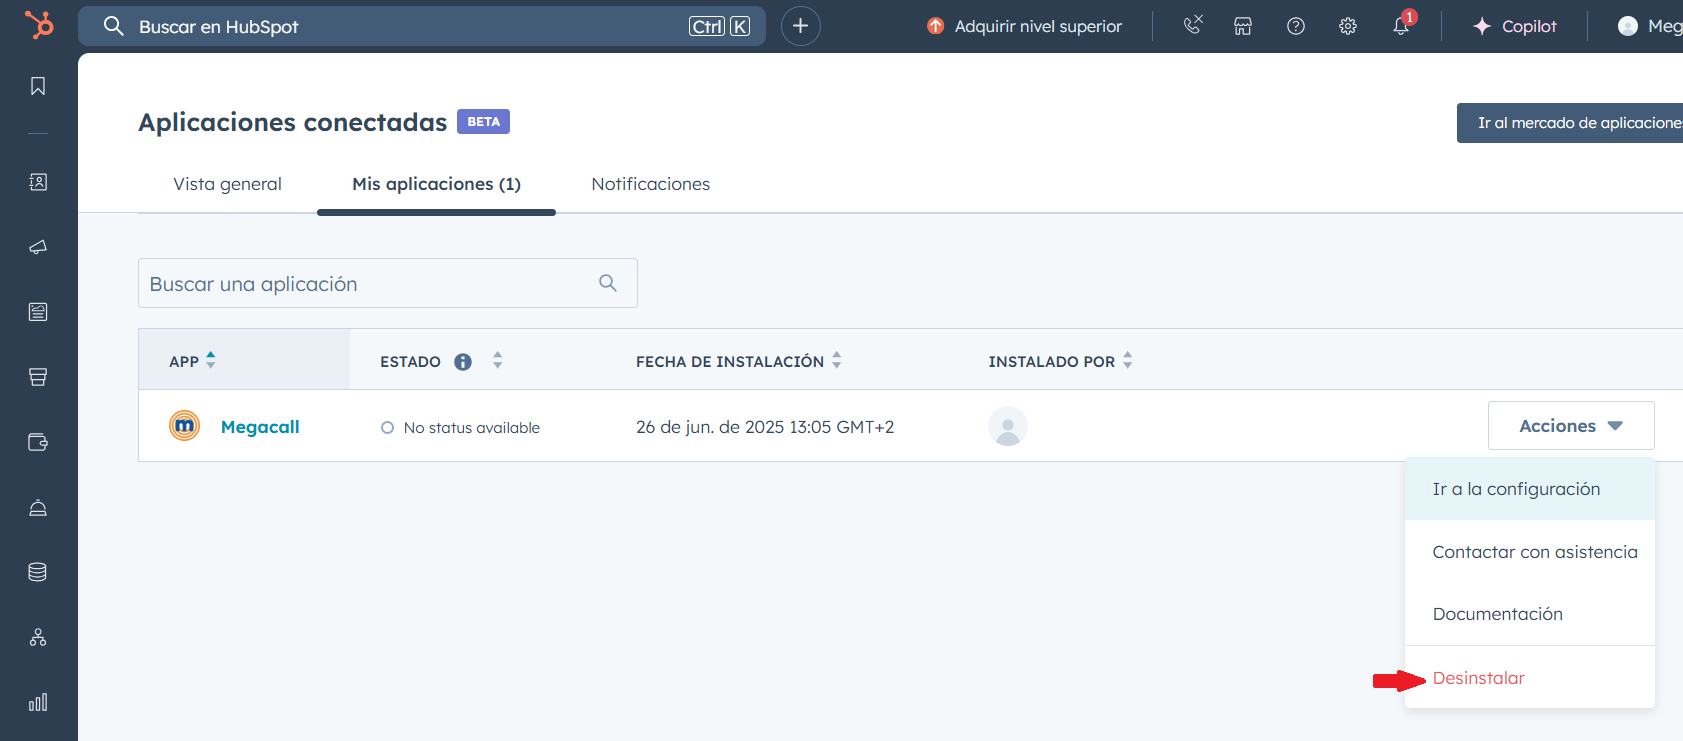Click the magnifier in HubSpot search bar
1683x741 pixels.
[114, 26]
